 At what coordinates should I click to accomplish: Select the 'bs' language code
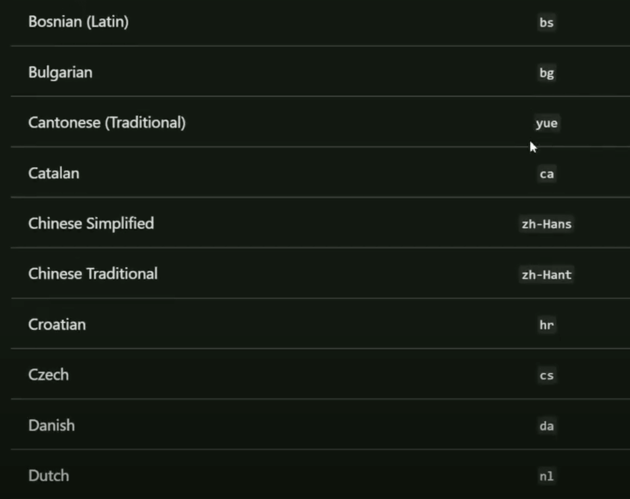[546, 22]
